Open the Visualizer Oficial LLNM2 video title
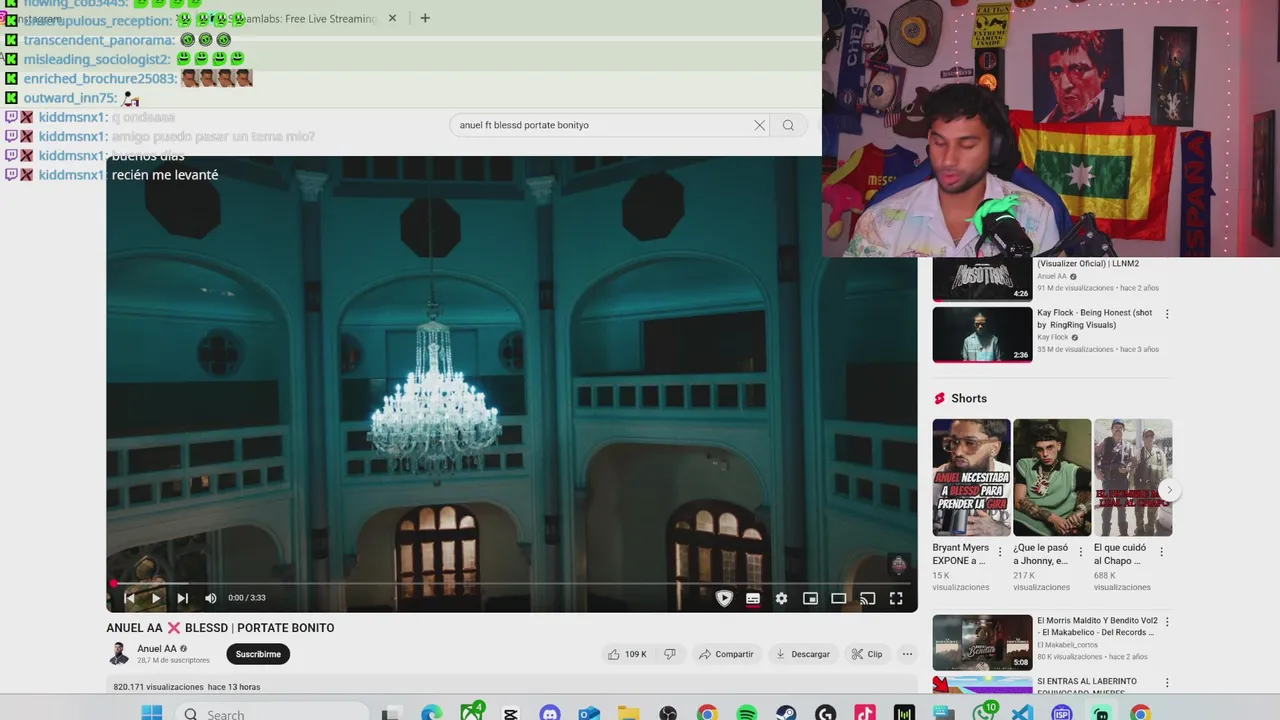The height and width of the screenshot is (720, 1280). [1088, 263]
